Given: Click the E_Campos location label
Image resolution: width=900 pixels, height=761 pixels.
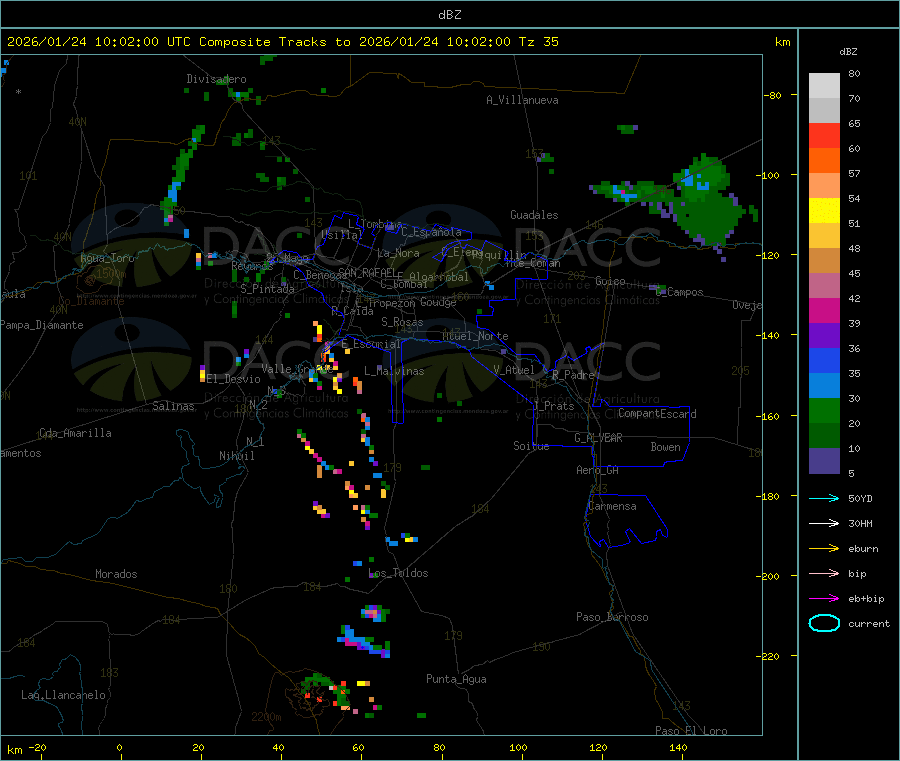Looking at the screenshot, I should tap(679, 292).
